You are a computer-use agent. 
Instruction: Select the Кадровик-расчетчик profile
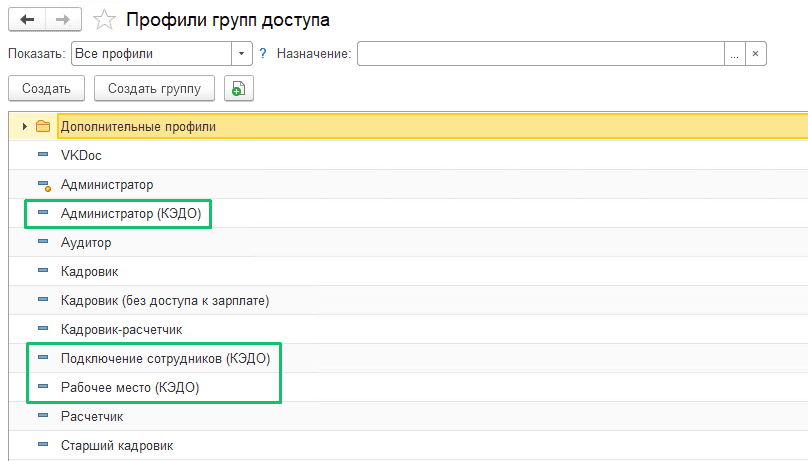[122, 330]
